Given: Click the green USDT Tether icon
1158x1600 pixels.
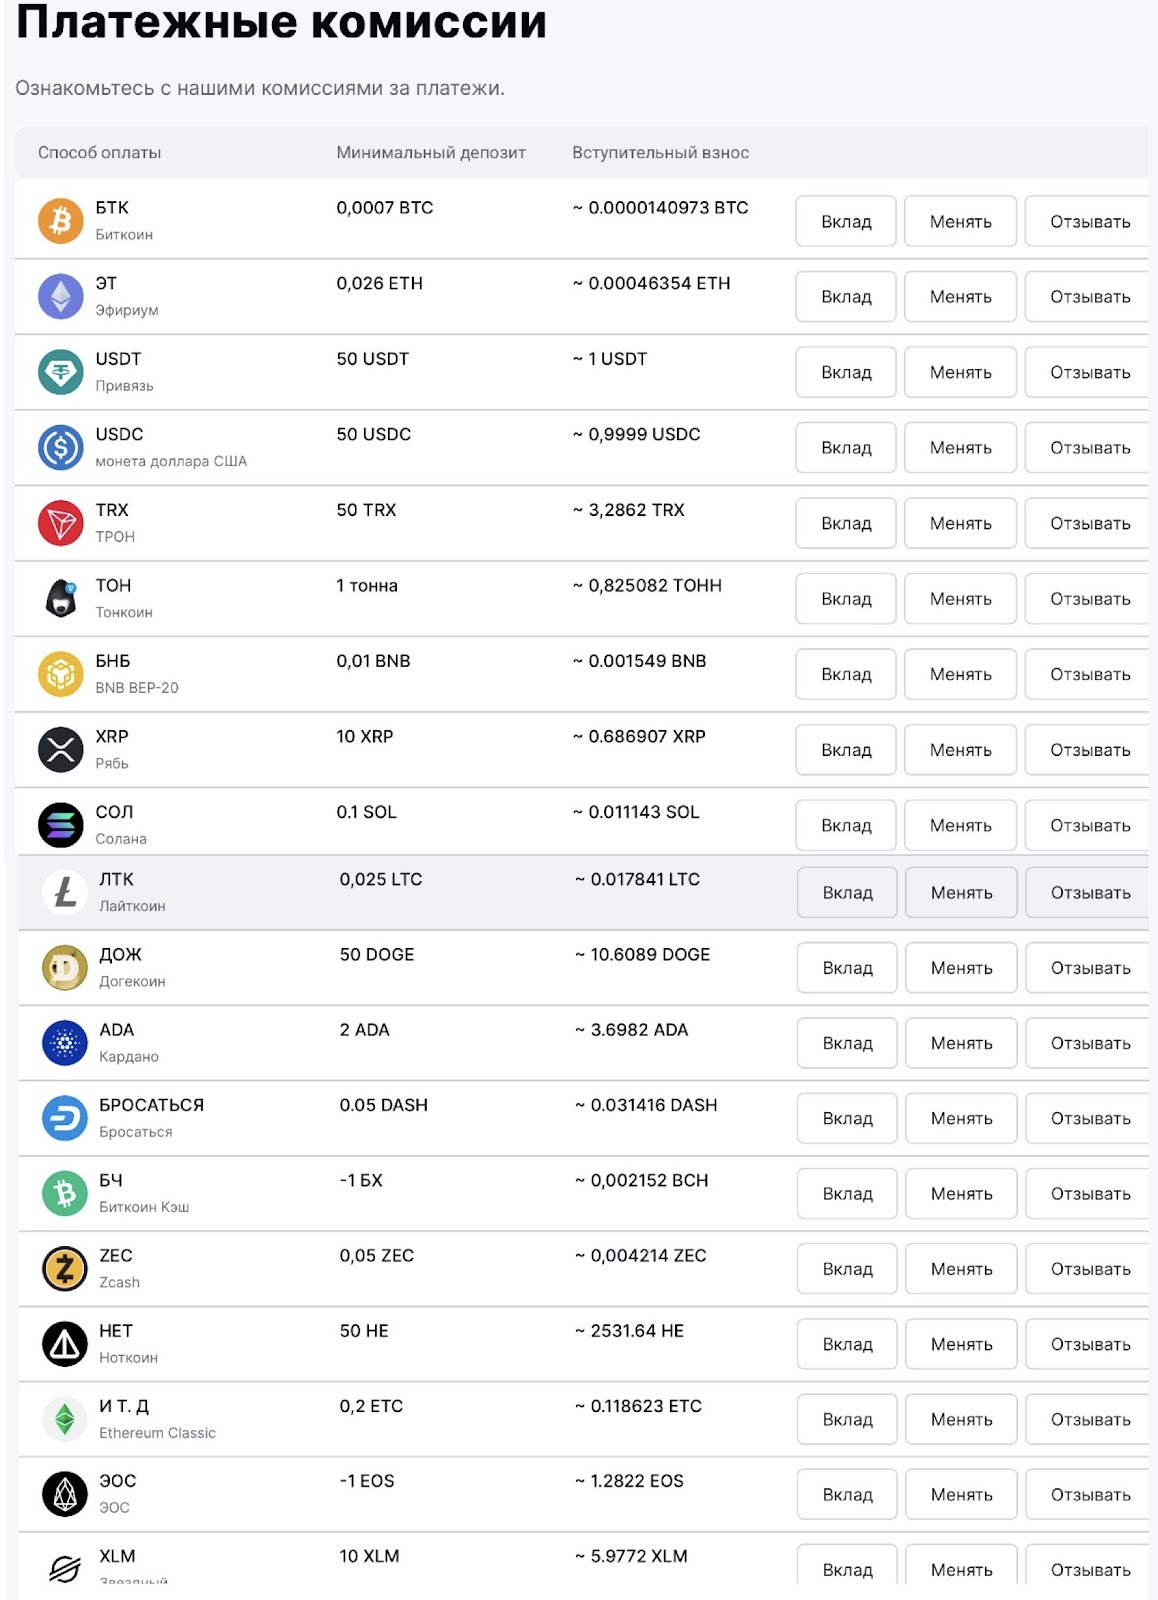Looking at the screenshot, I should click(61, 372).
